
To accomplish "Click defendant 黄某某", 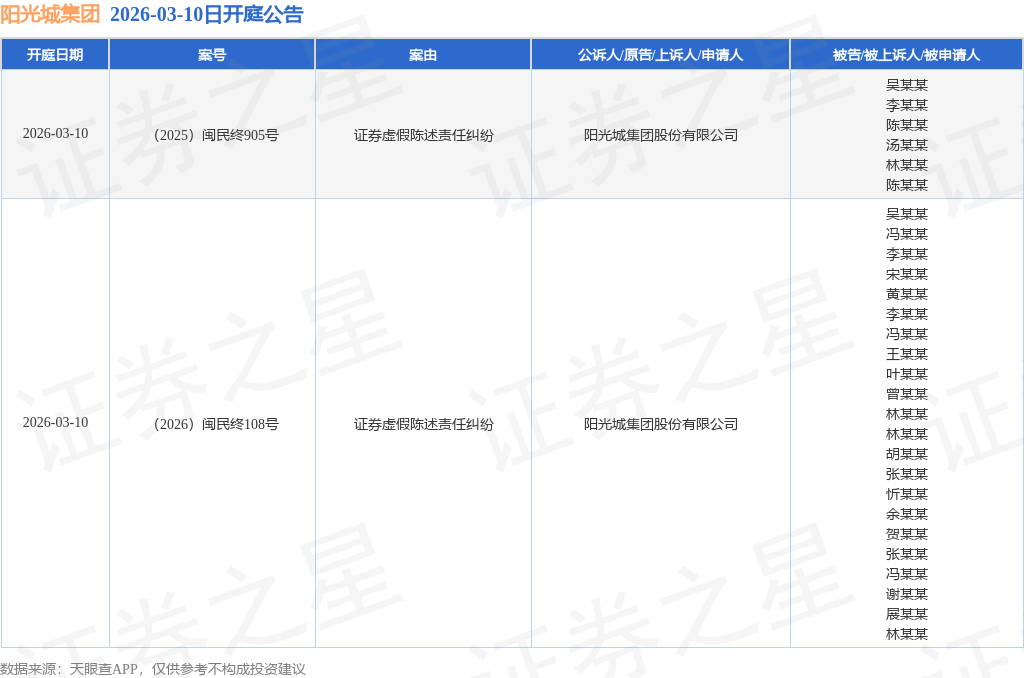I will [x=906, y=294].
